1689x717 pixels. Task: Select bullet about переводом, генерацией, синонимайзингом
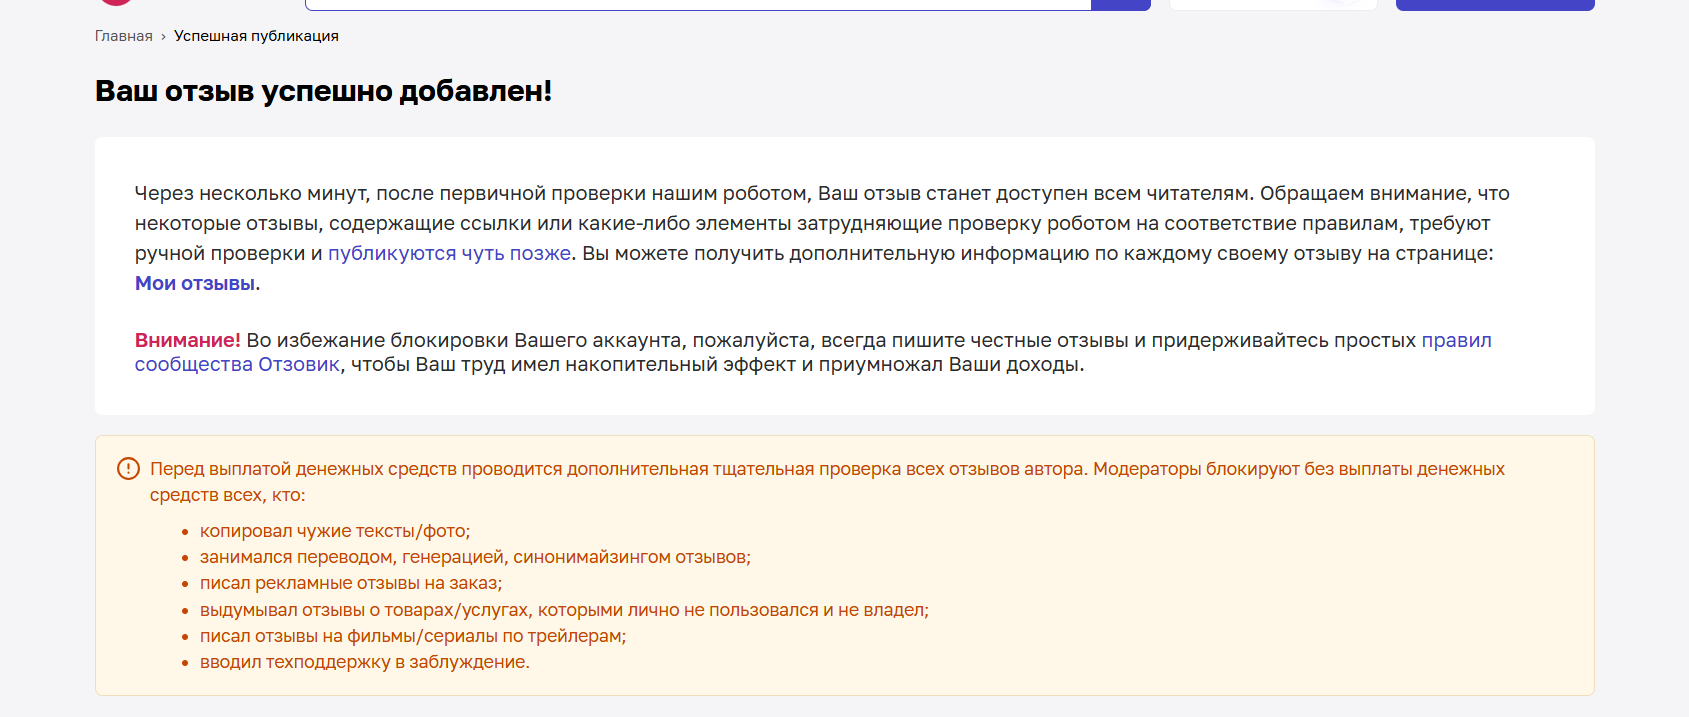click(475, 557)
